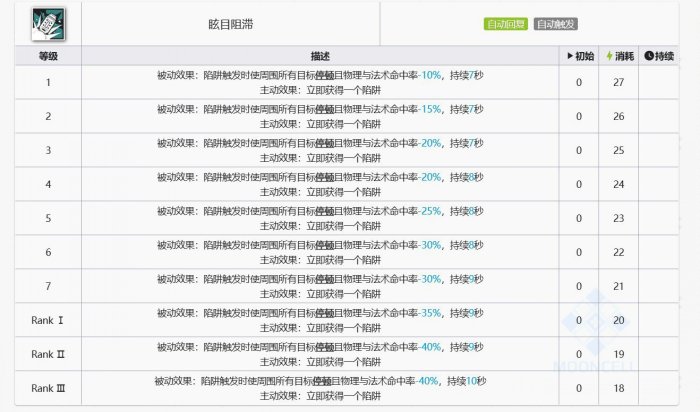700x412 pixels.
Task: Select the Rank Ⅰ row label
Action: click(x=48, y=320)
